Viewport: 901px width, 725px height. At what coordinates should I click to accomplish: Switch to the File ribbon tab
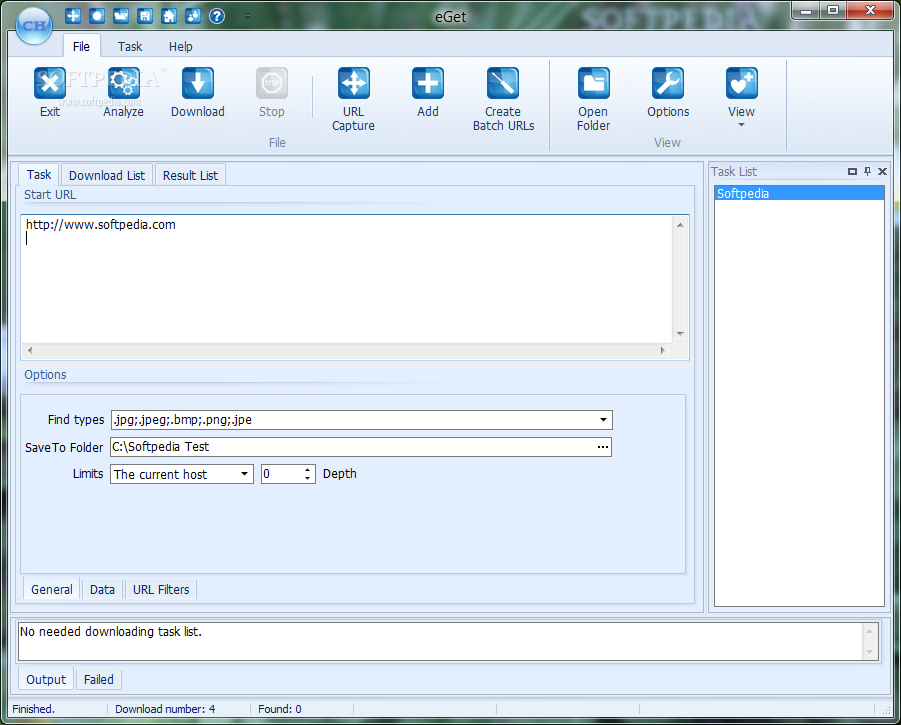(x=81, y=47)
